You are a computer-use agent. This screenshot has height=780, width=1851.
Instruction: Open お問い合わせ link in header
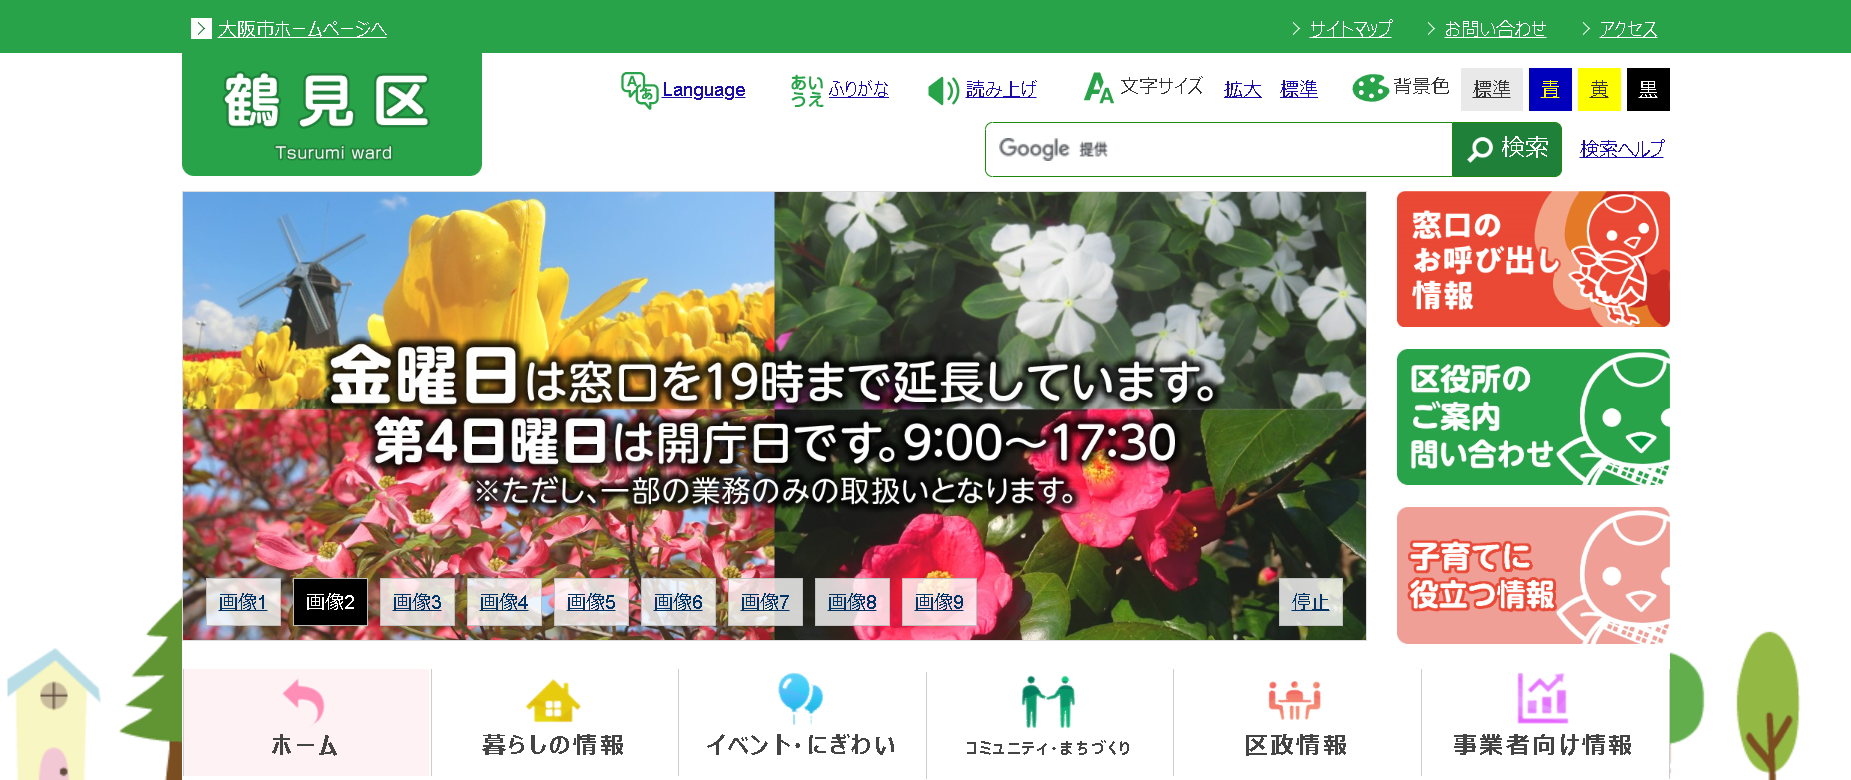pyautogui.click(x=1495, y=29)
